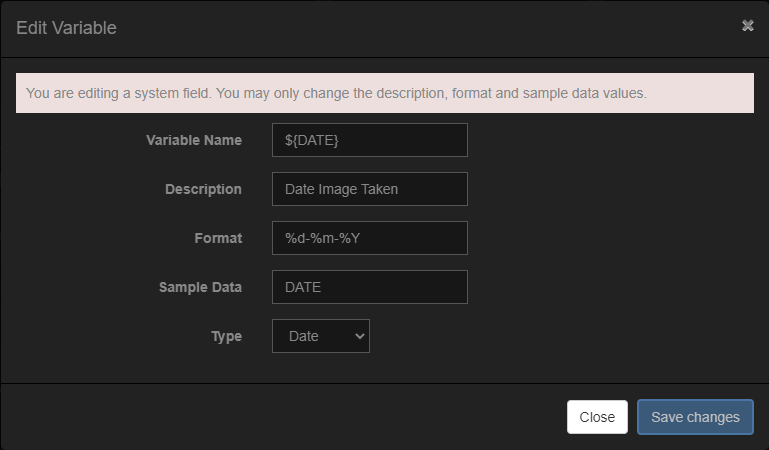Click the Format field showing %d-%m-%Y

[370, 238]
